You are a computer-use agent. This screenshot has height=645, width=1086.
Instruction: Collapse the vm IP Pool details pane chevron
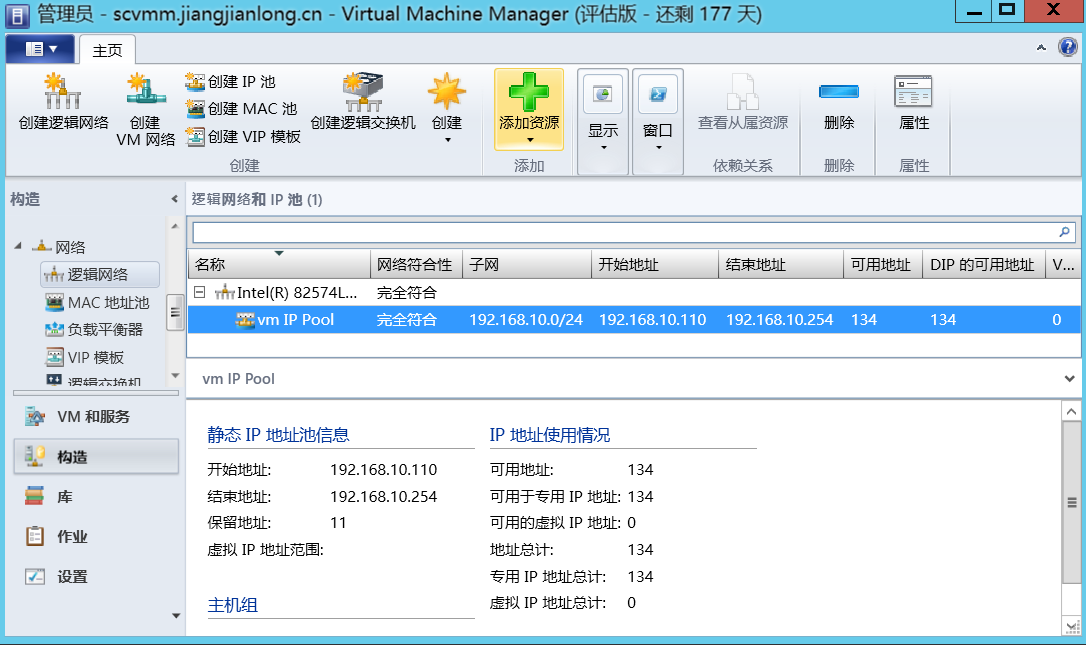coord(1069,378)
